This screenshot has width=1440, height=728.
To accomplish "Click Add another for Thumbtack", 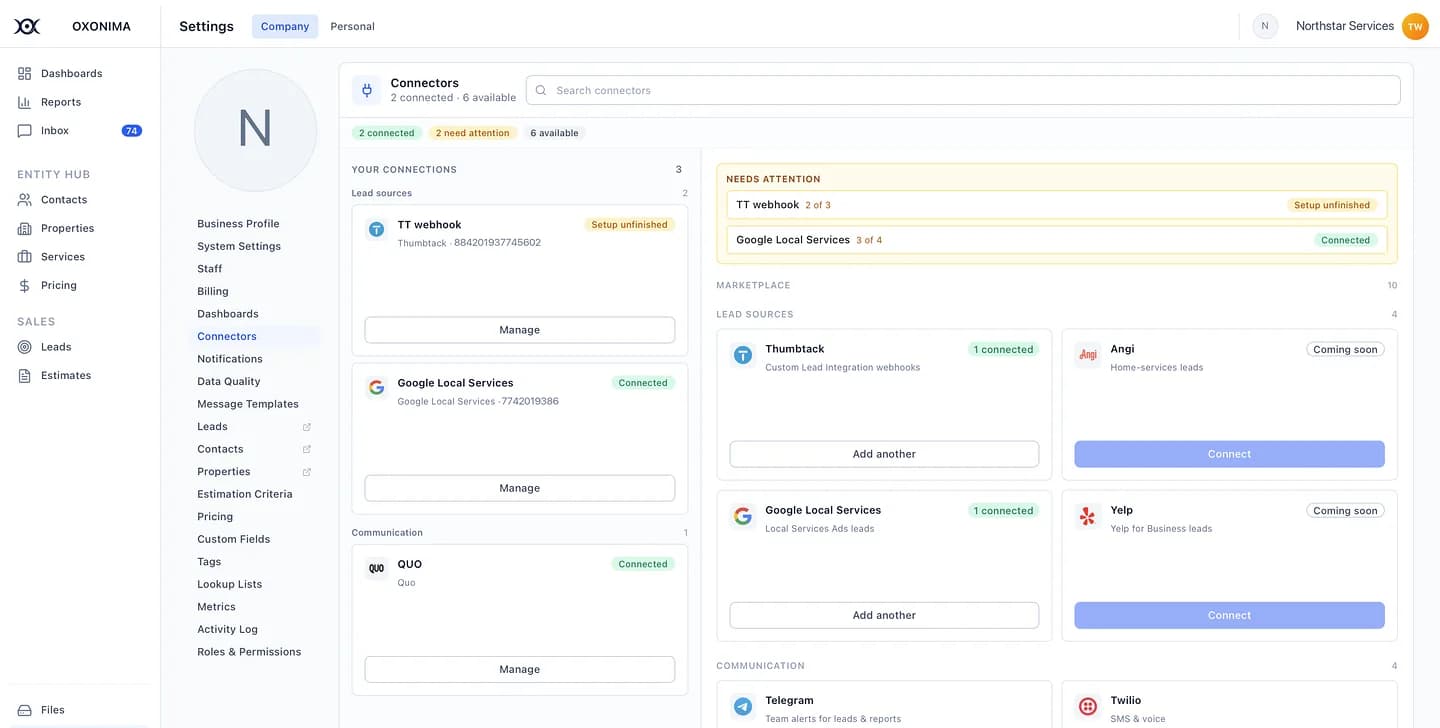I will (x=884, y=454).
